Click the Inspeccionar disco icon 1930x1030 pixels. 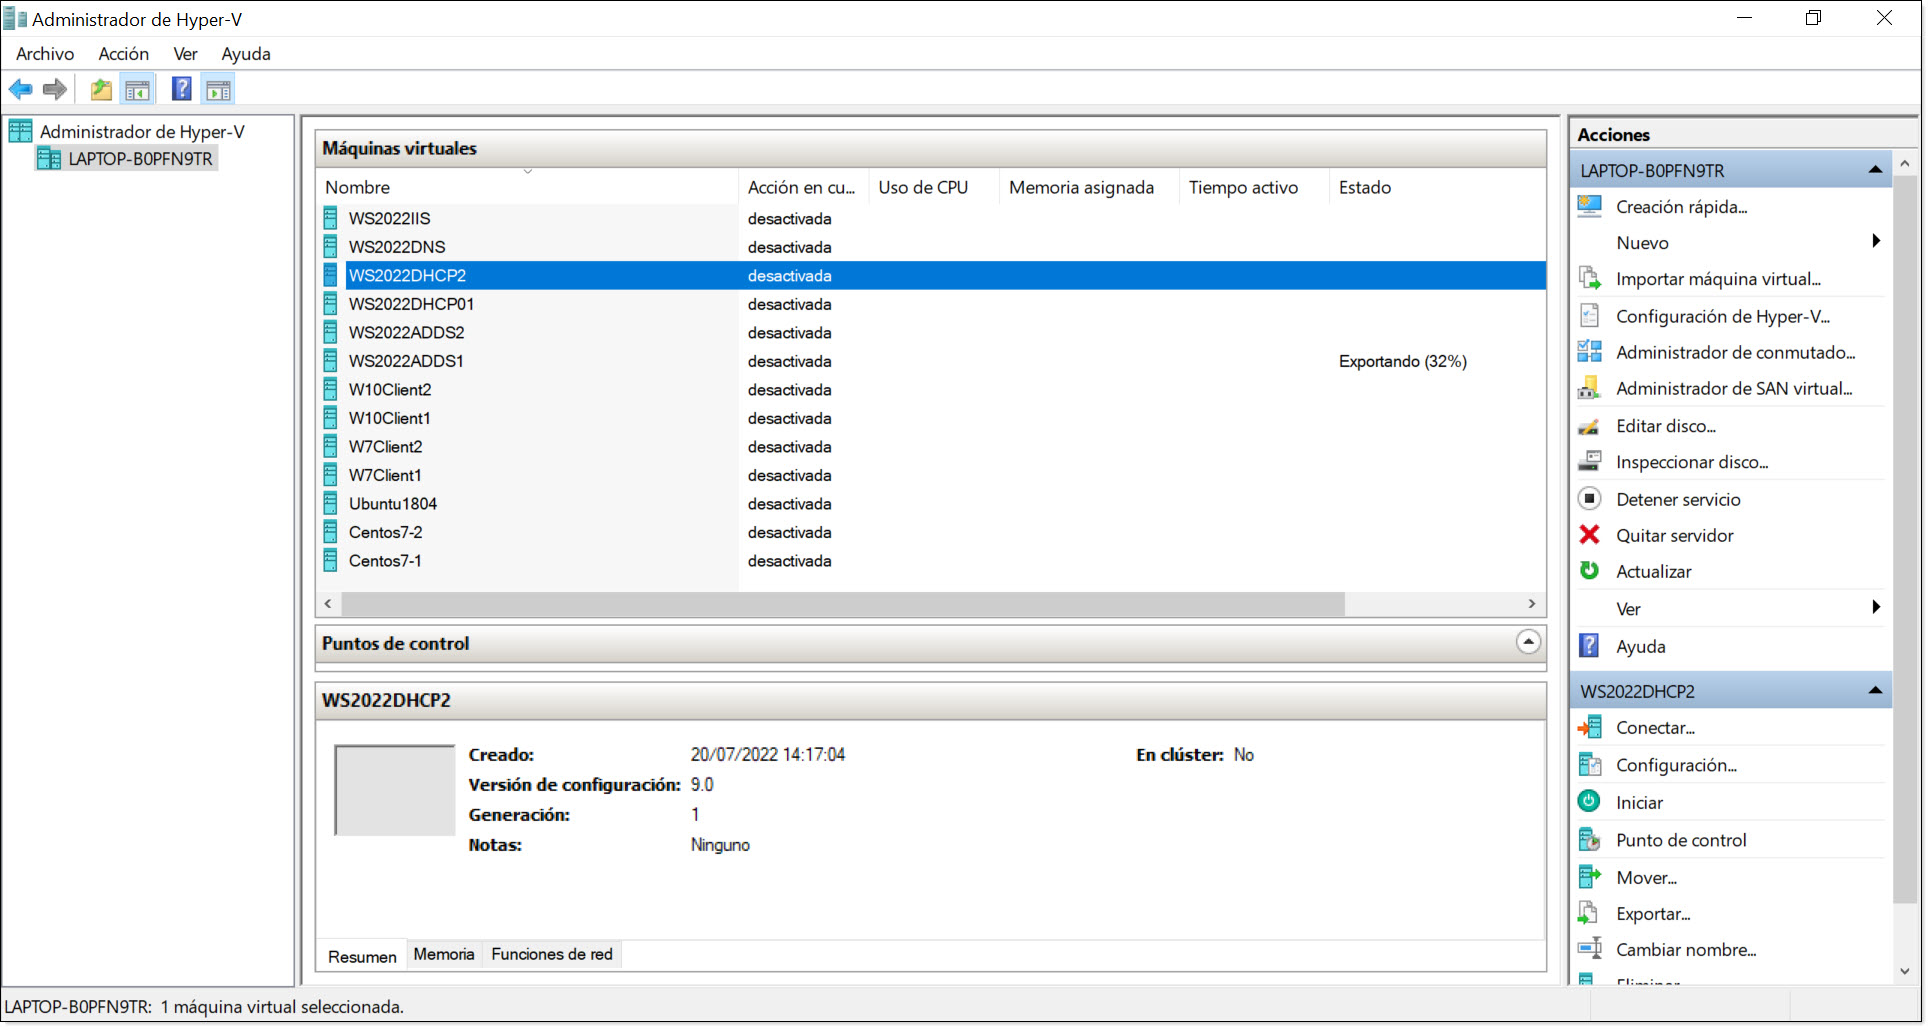1590,461
